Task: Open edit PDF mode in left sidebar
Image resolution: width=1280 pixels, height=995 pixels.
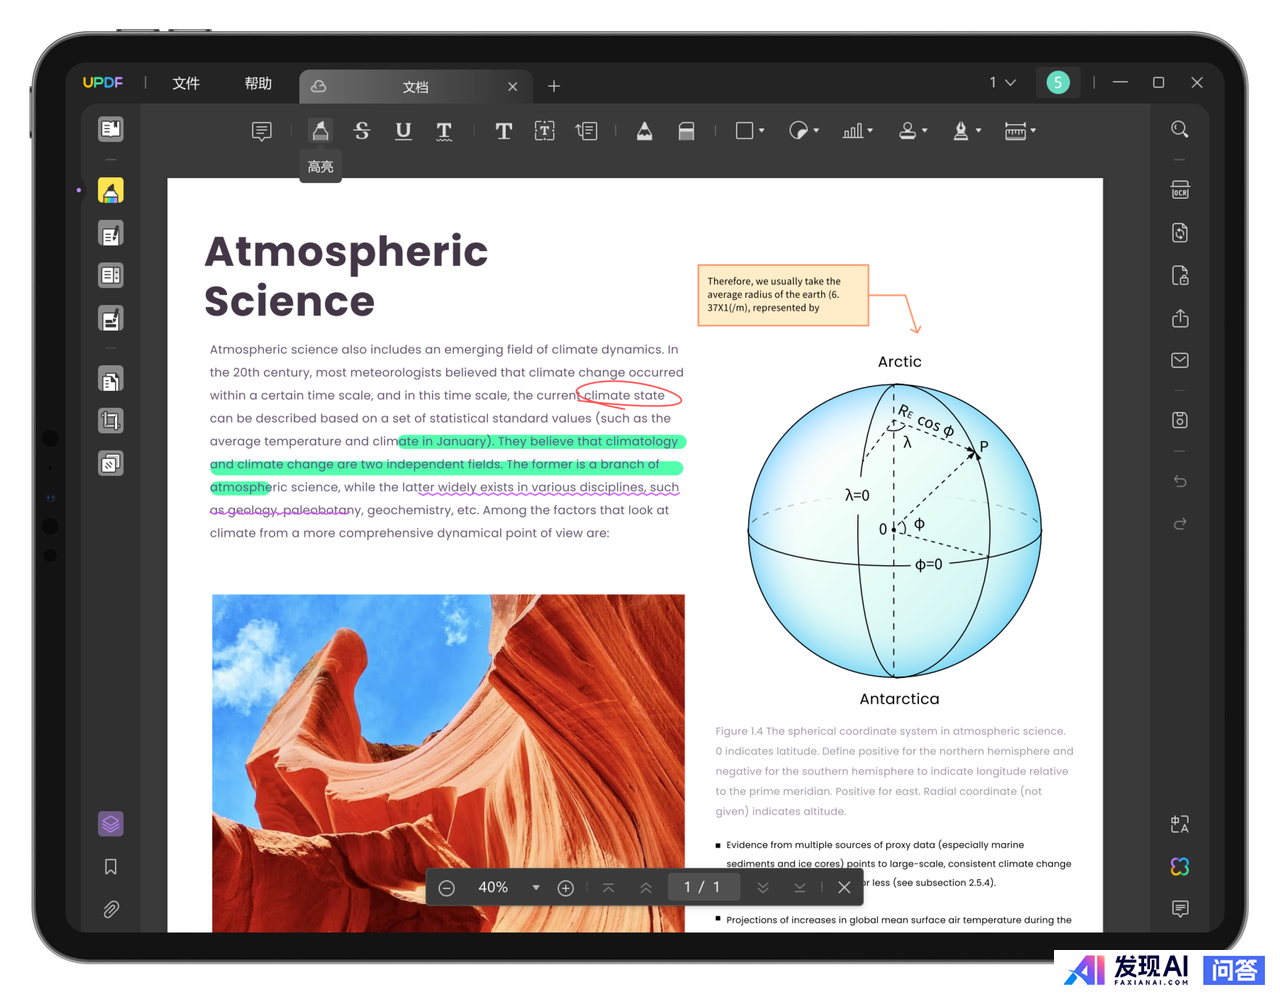Action: click(111, 234)
